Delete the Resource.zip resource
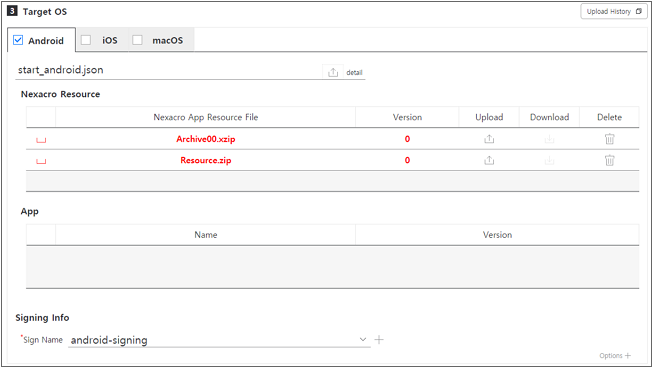Image resolution: width=652 pixels, height=367 pixels. 609,160
